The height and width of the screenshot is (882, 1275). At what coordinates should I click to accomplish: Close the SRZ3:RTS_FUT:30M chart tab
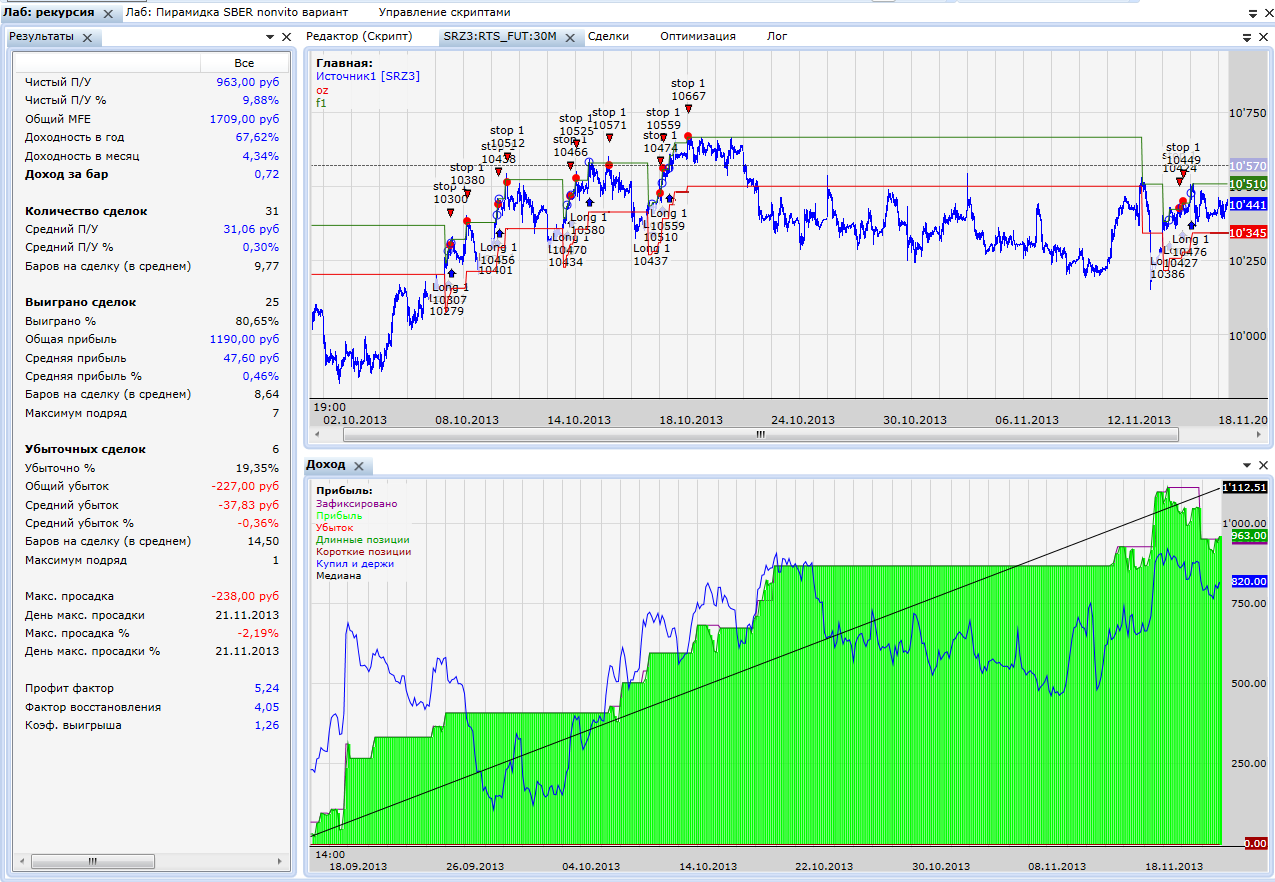coord(570,38)
